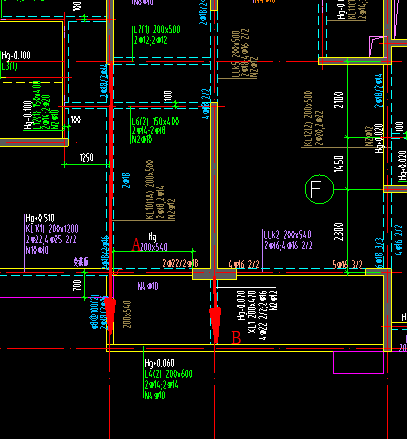Click the 2Φ22/2Φ18 rebar annotation
The height and width of the screenshot is (439, 407).
tap(180, 263)
